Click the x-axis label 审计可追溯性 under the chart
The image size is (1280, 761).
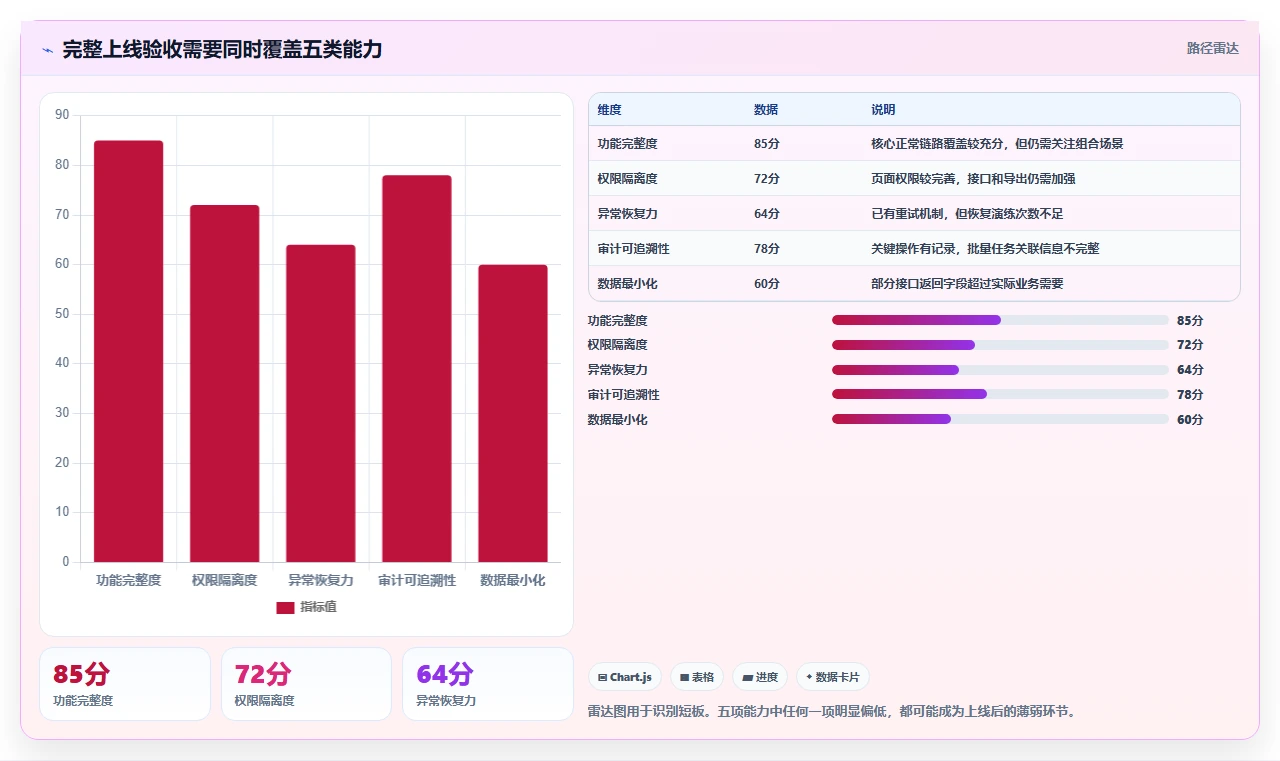coord(417,580)
